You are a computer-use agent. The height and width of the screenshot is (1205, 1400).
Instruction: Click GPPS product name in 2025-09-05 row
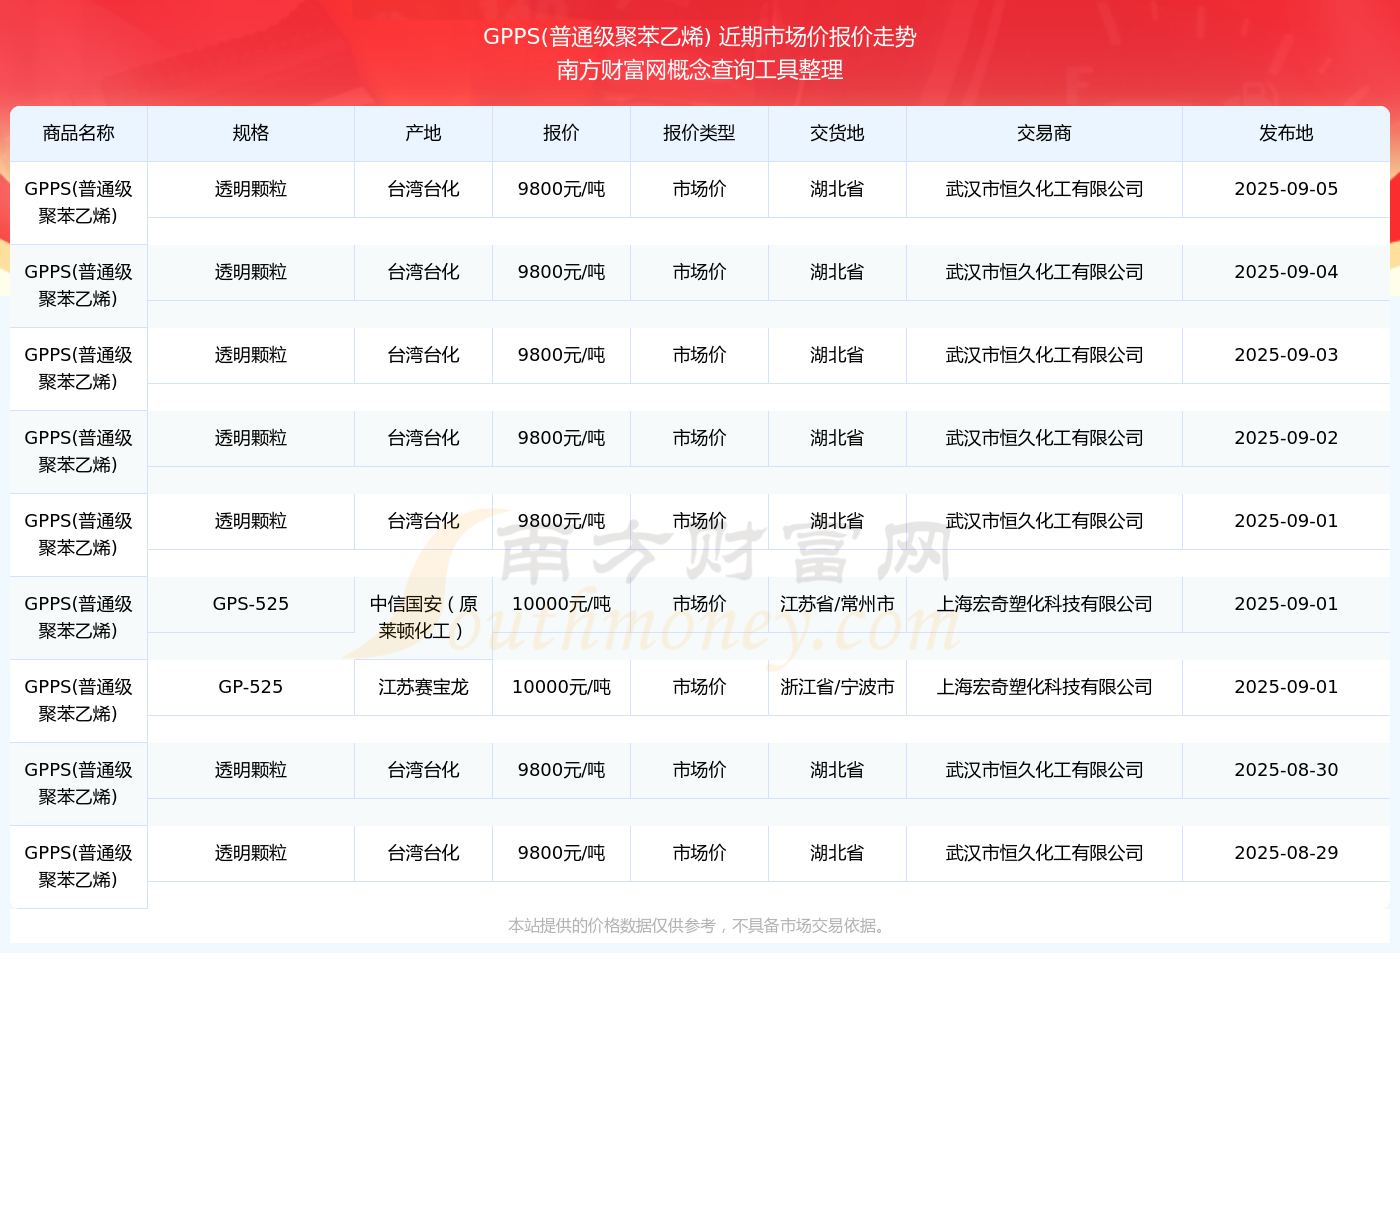click(78, 203)
